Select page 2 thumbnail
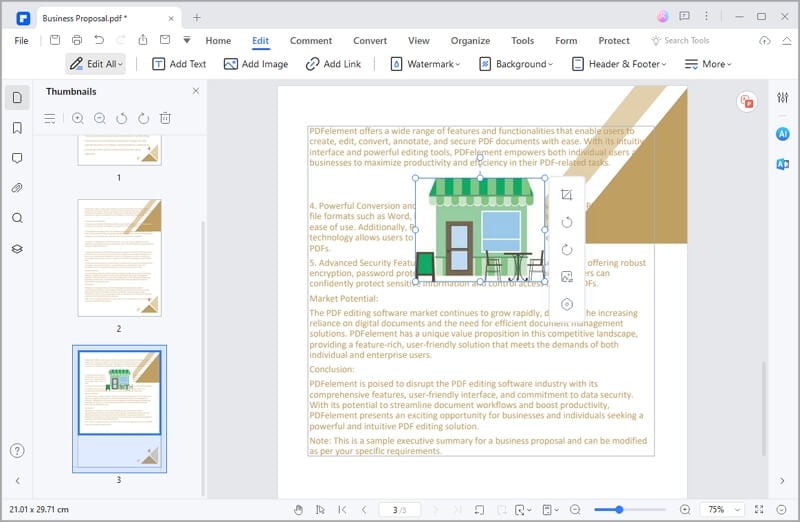 click(x=119, y=258)
